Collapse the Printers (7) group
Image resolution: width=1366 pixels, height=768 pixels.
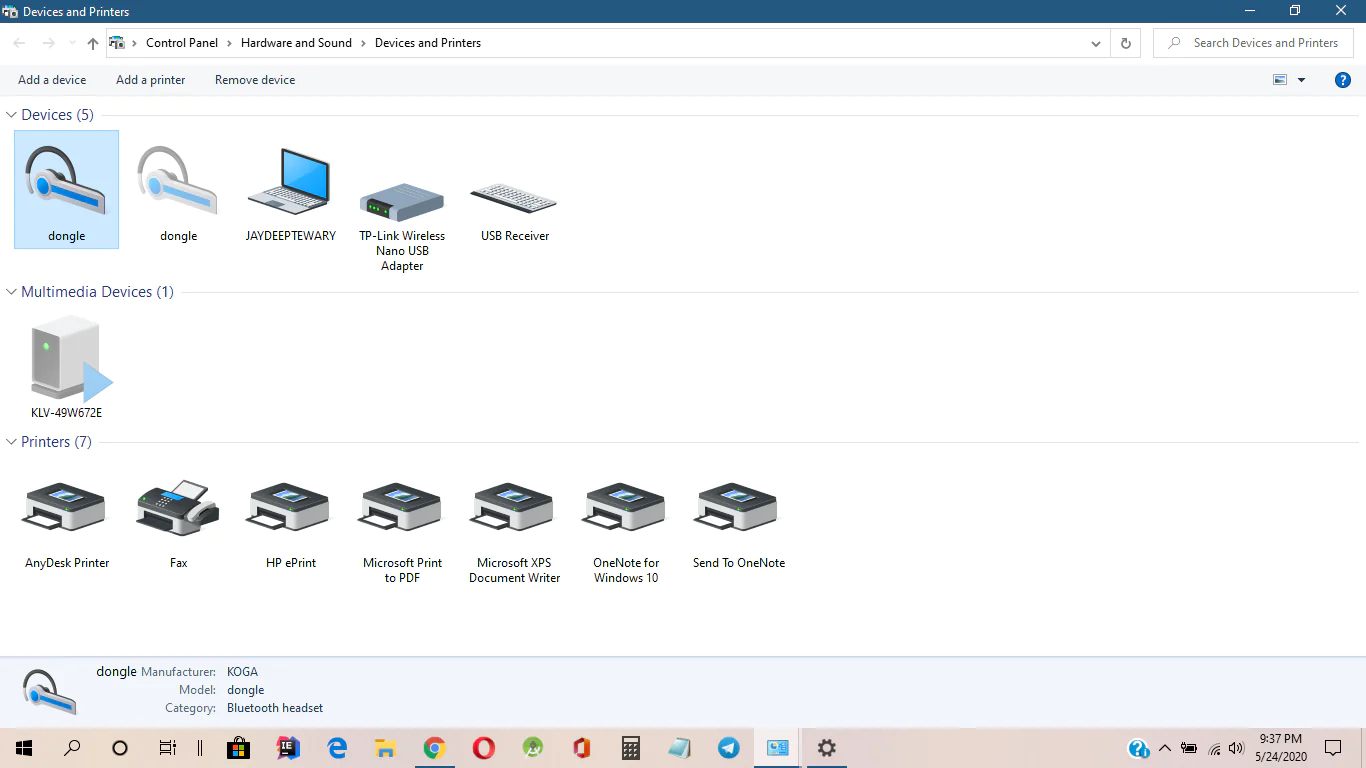click(x=12, y=442)
